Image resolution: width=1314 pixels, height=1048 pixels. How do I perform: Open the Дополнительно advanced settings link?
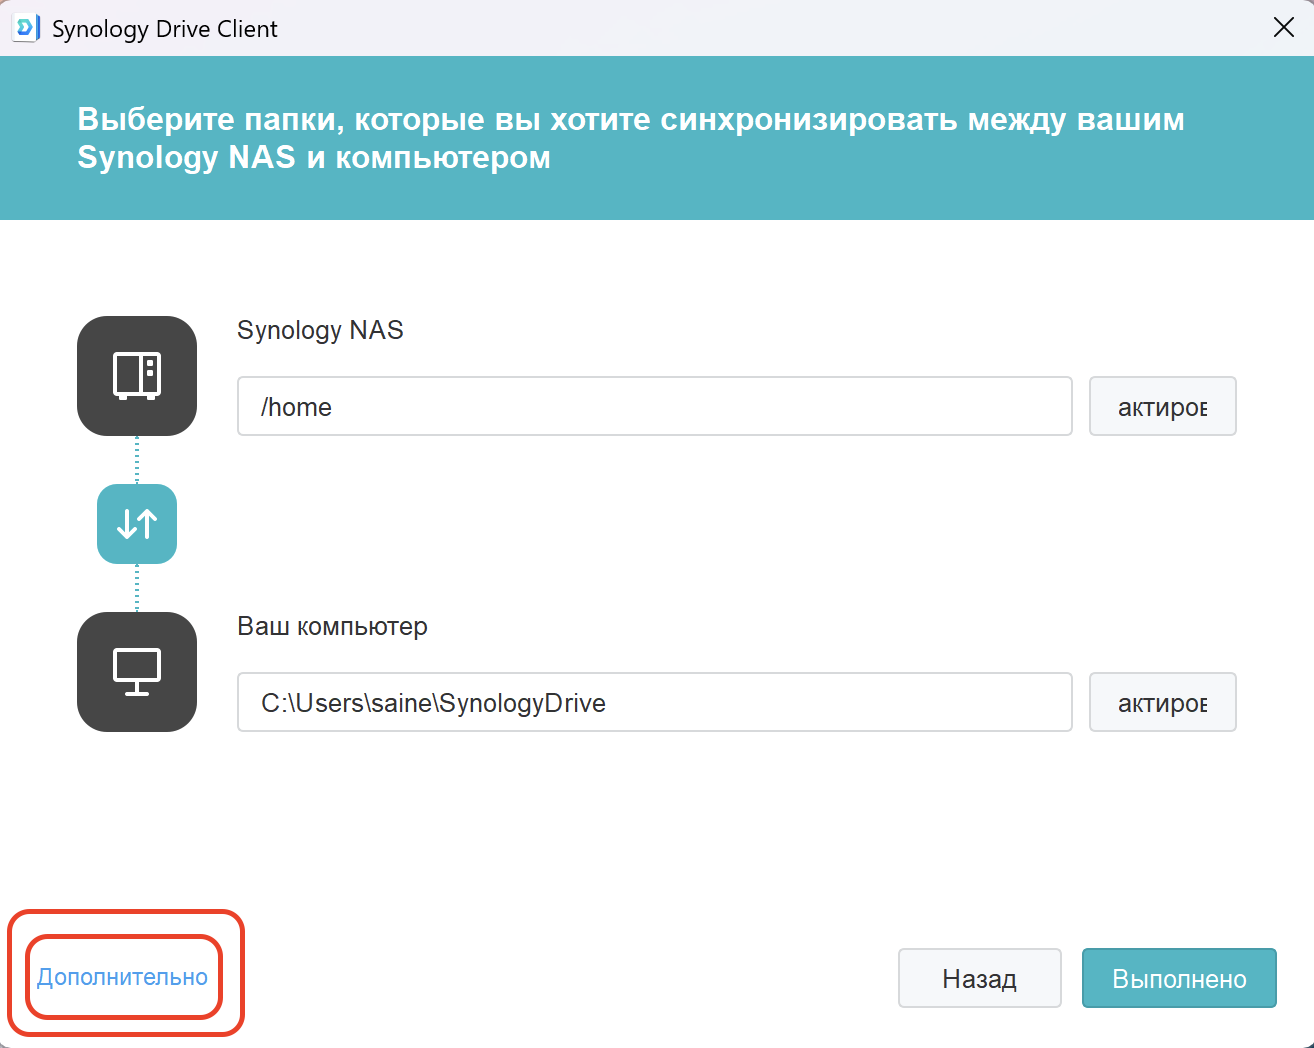pos(123,977)
